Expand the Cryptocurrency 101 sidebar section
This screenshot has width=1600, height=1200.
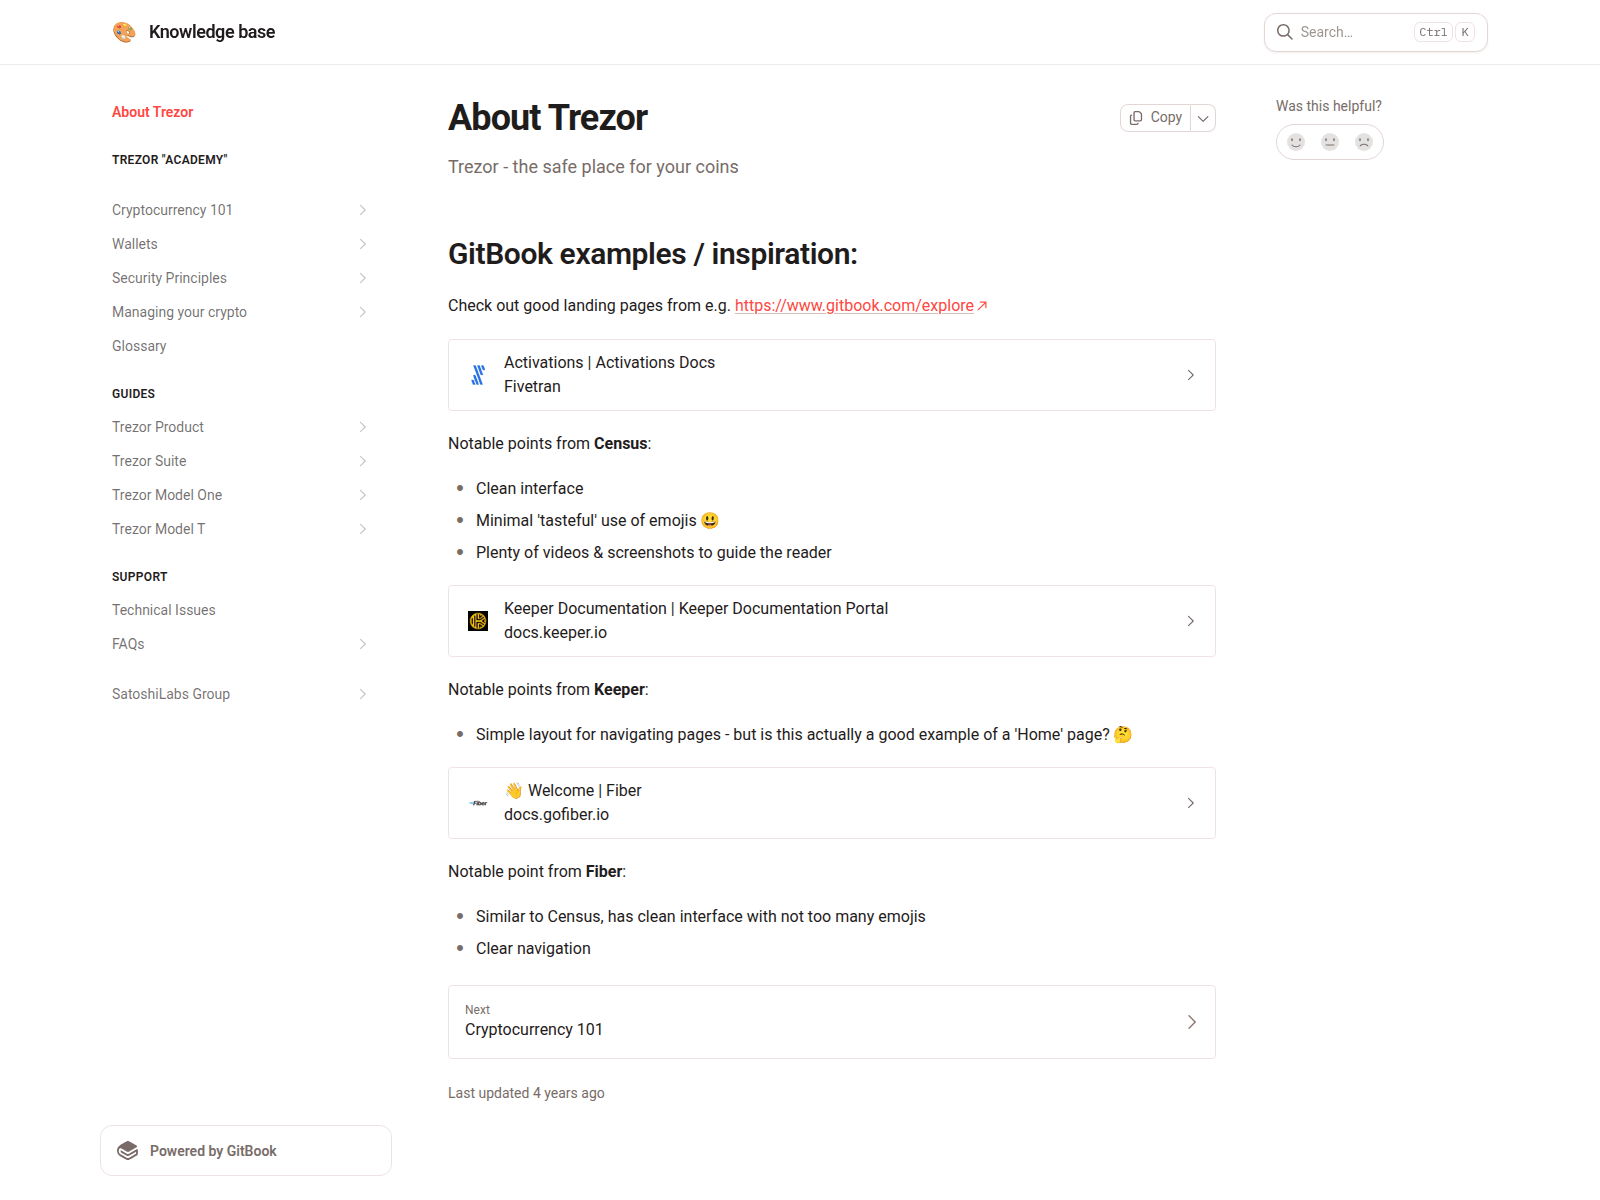pyautogui.click(x=363, y=210)
